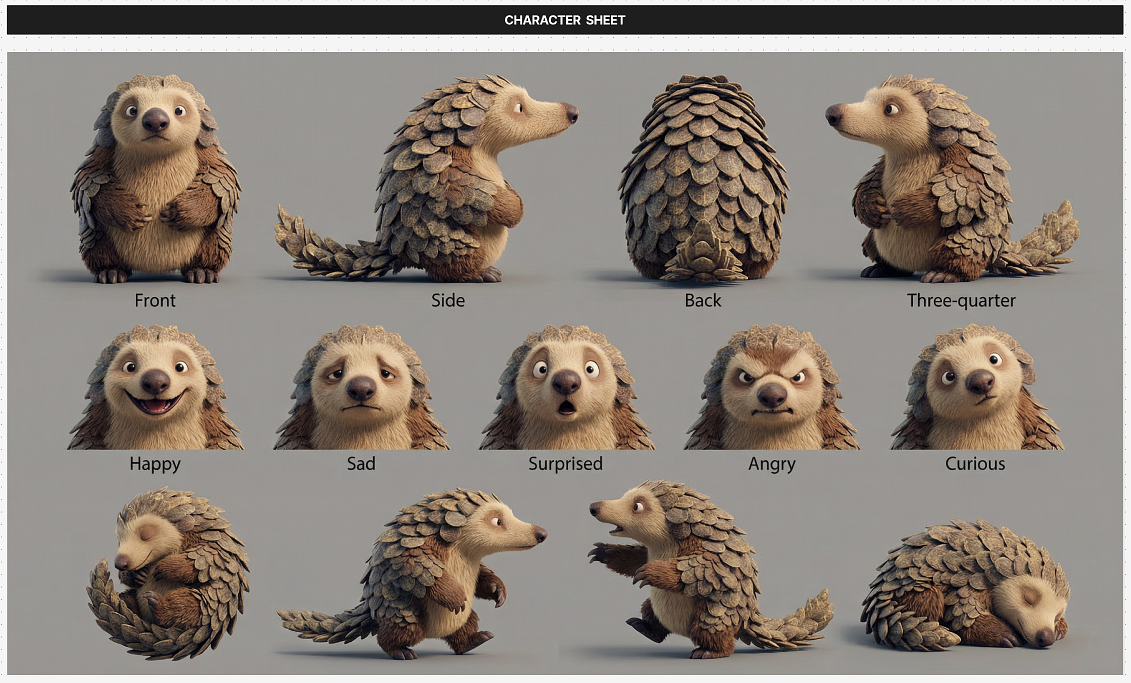
Task: Select the Front view pangolin pose
Action: (x=155, y=180)
